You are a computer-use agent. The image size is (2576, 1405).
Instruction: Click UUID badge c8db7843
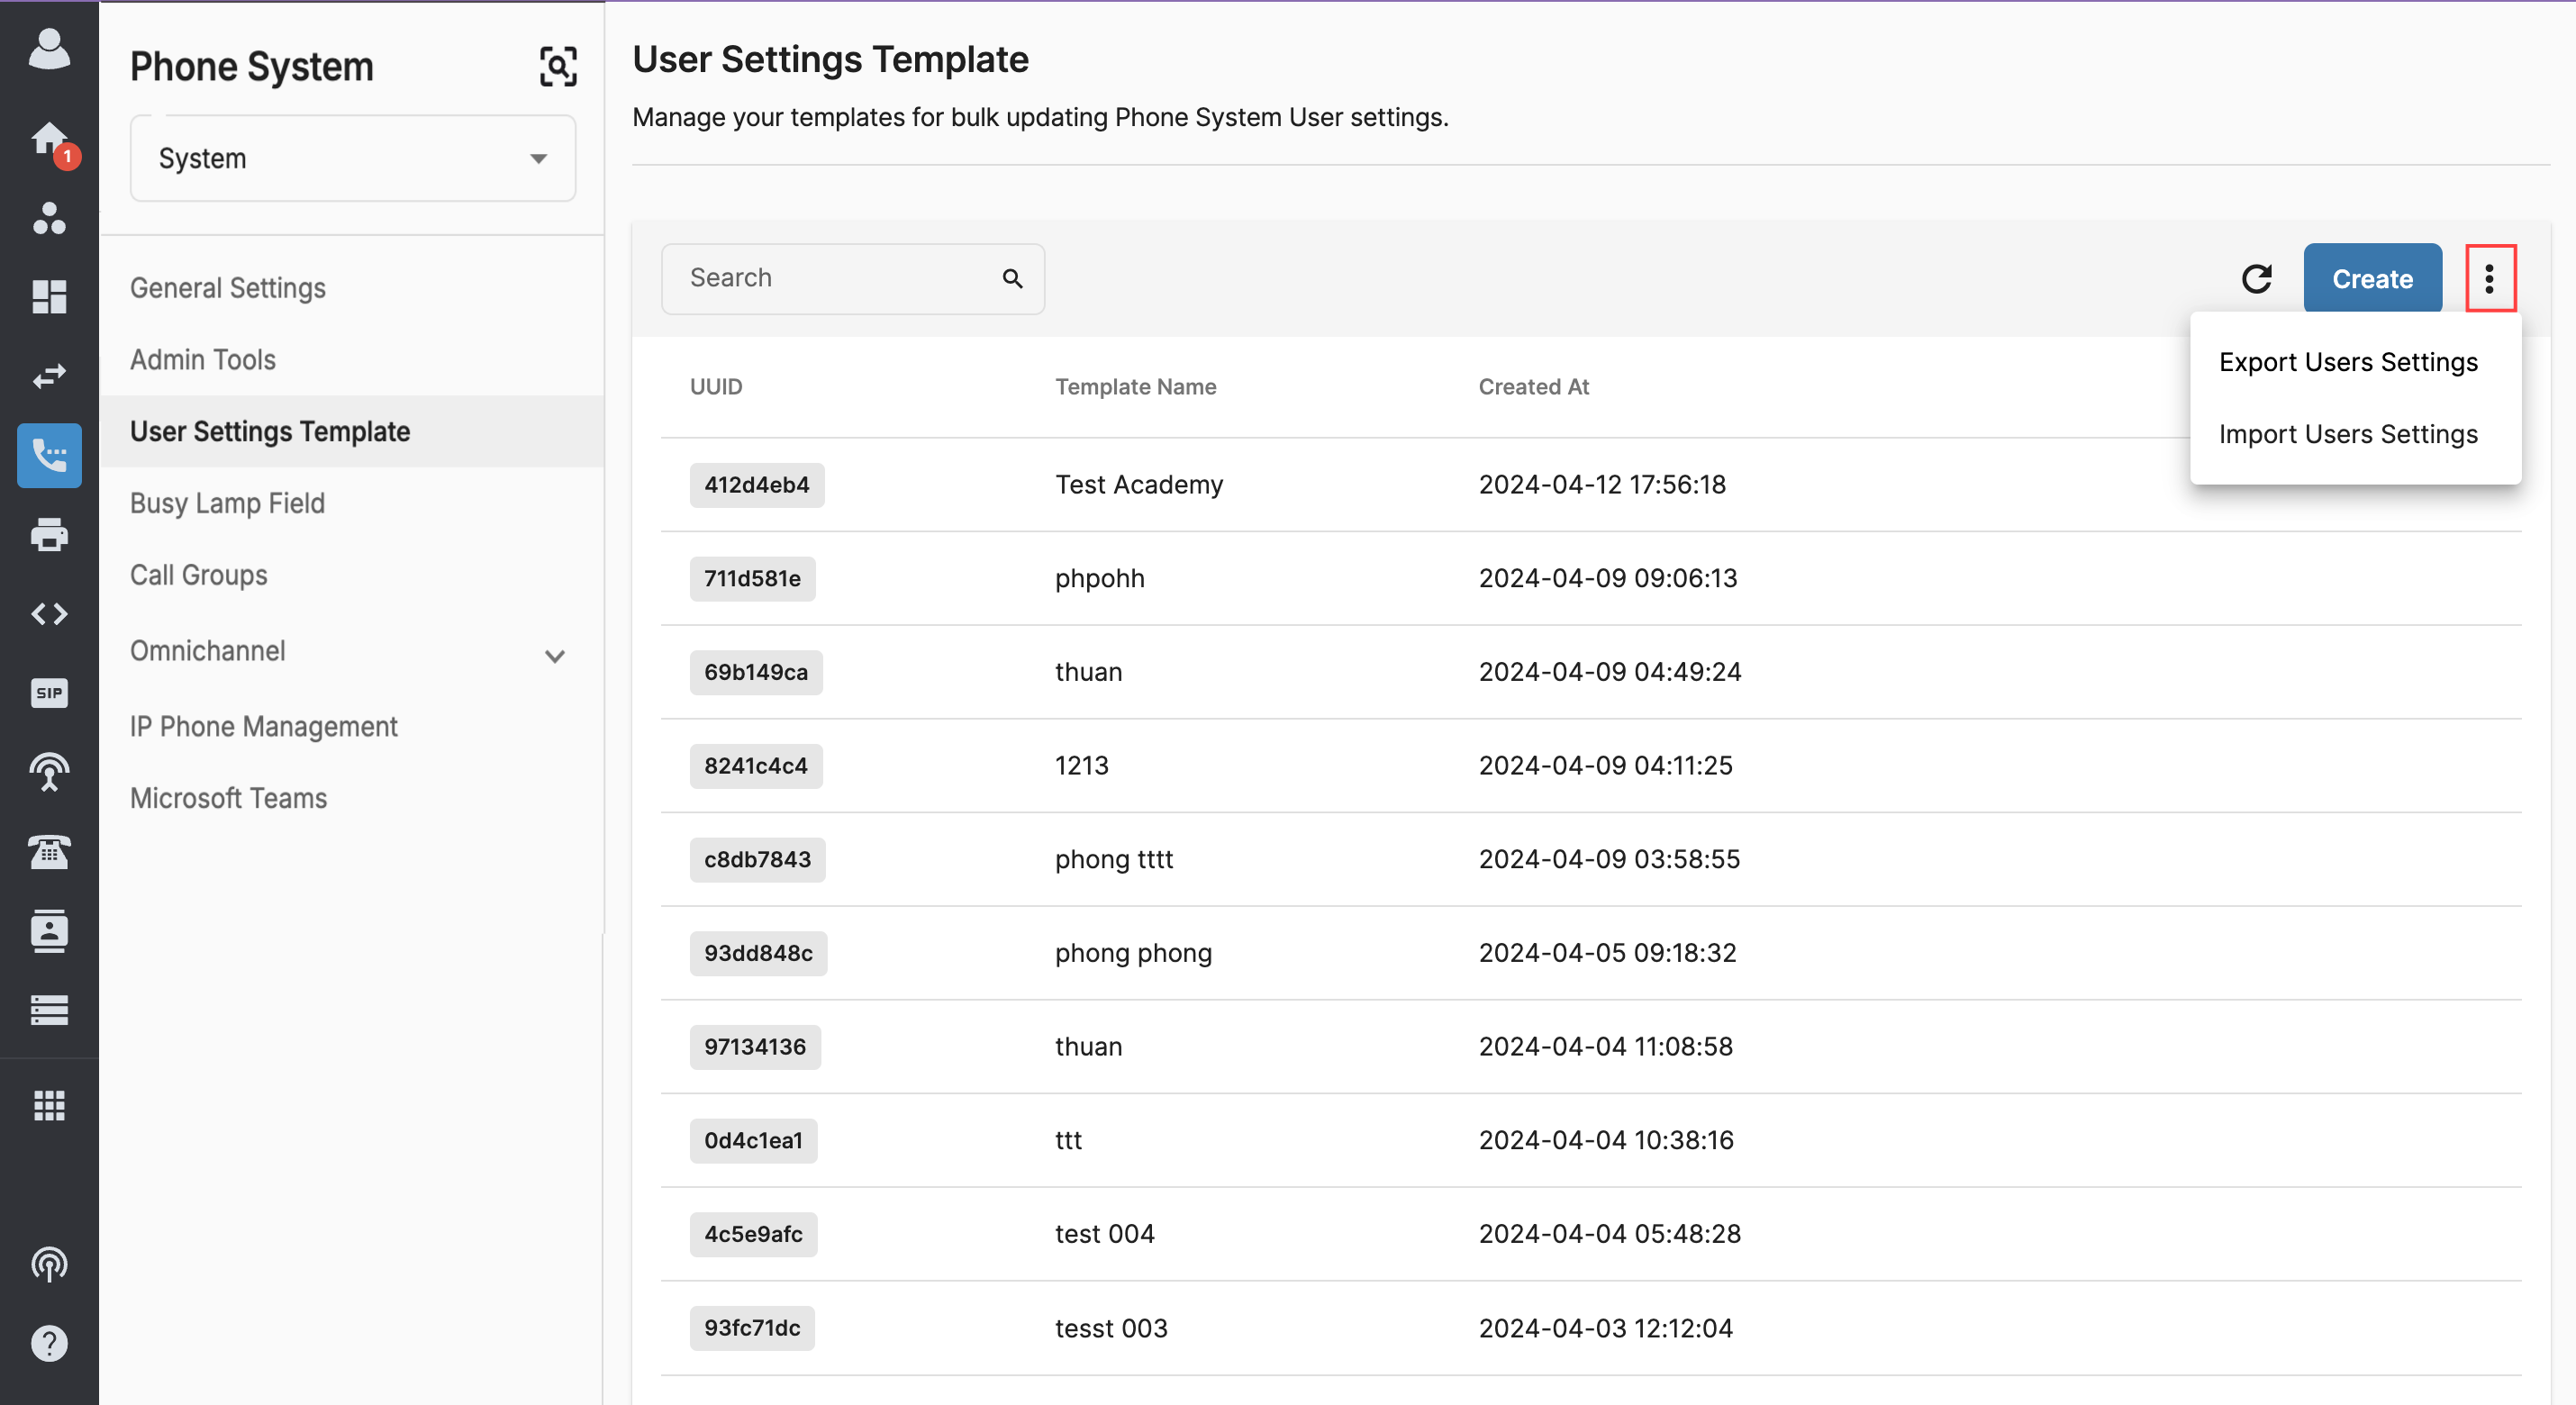pos(758,860)
